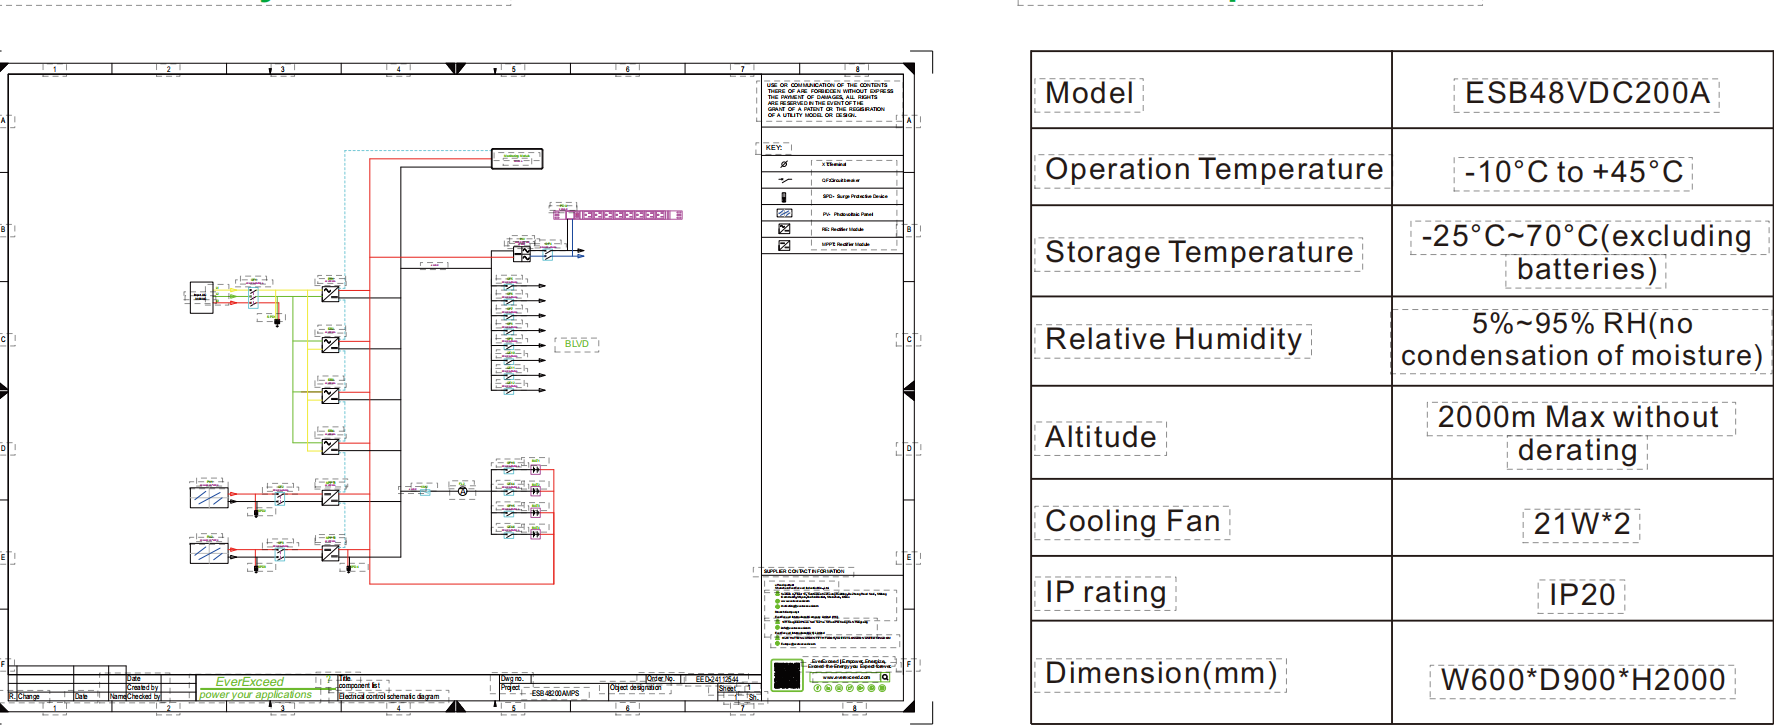Click the X Terminal symbol in the key
This screenshot has height=726, width=1774.
(x=784, y=164)
